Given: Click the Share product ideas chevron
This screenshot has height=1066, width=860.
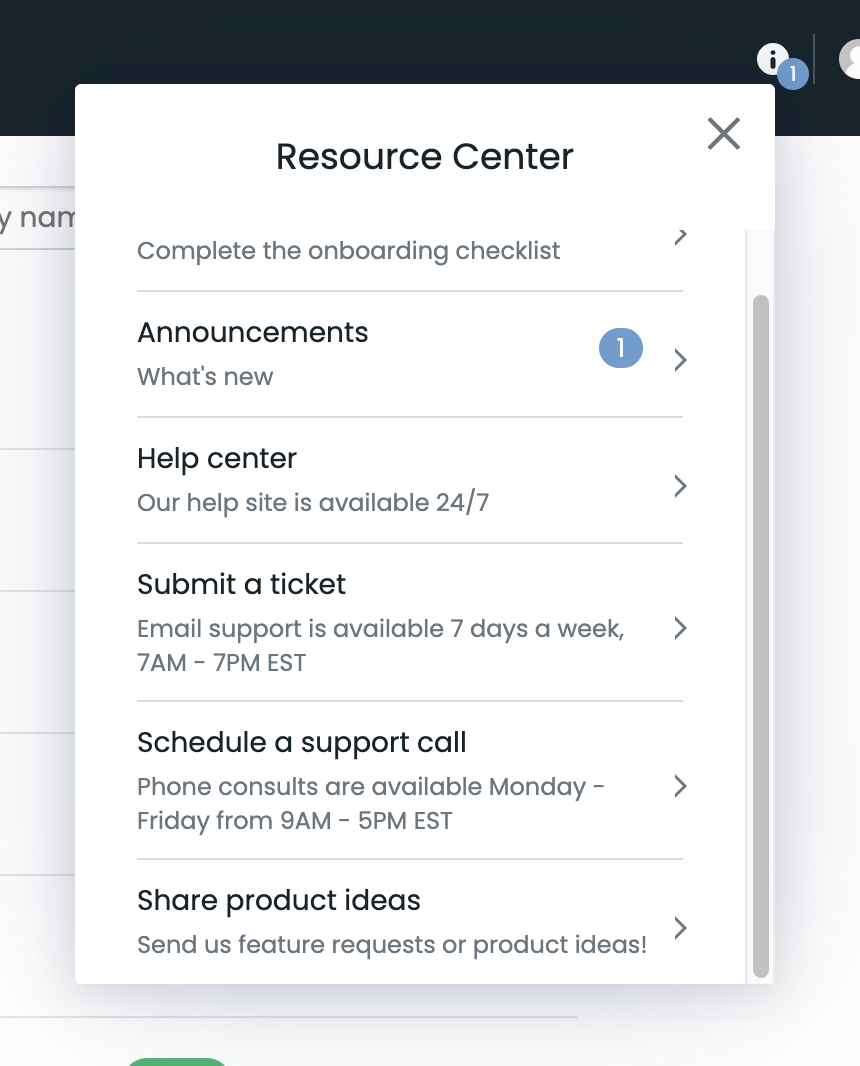Looking at the screenshot, I should pyautogui.click(x=680, y=928).
